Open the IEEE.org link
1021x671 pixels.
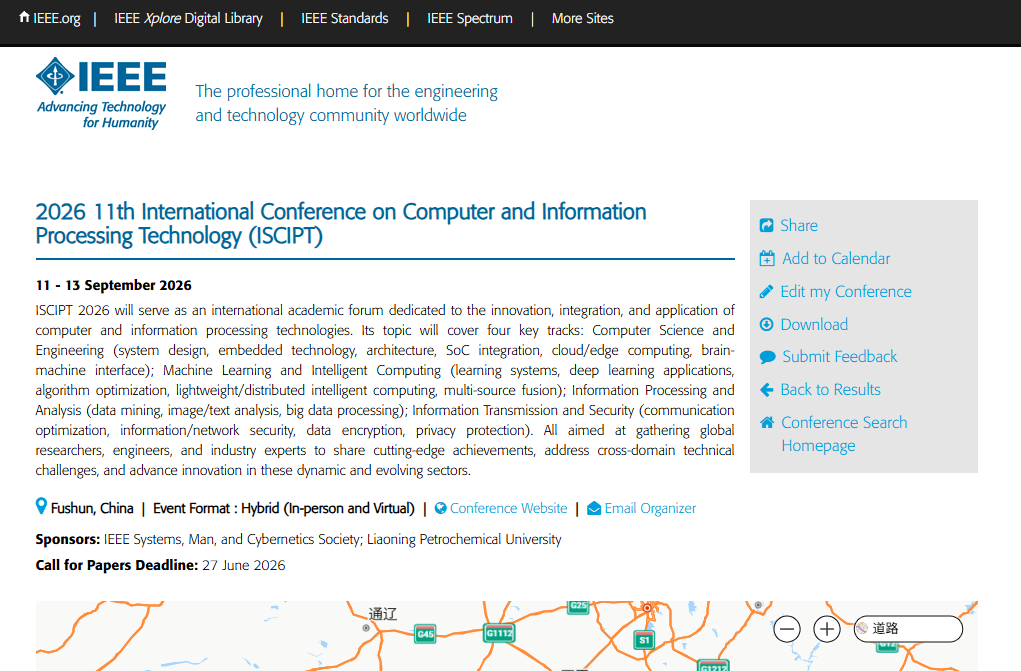pyautogui.click(x=57, y=18)
